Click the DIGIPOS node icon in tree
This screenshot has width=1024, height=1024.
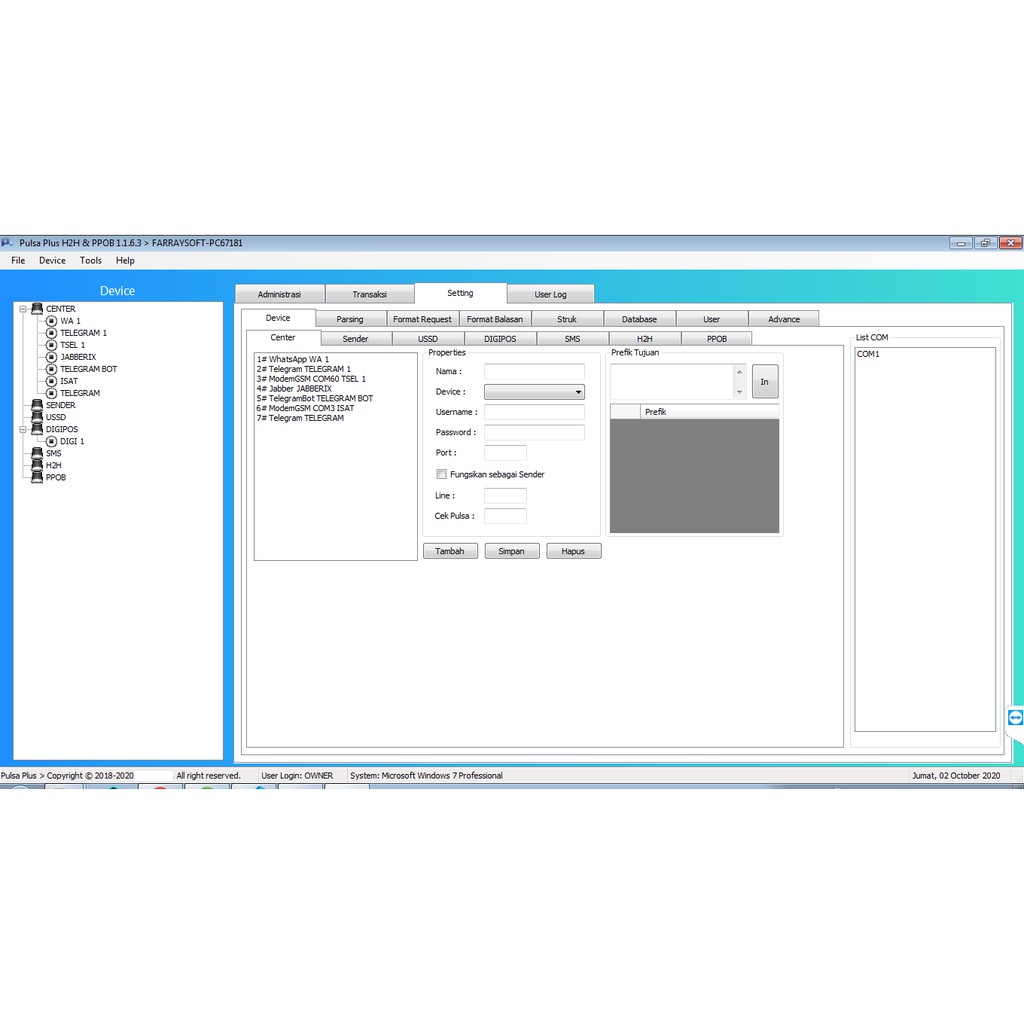[37, 429]
